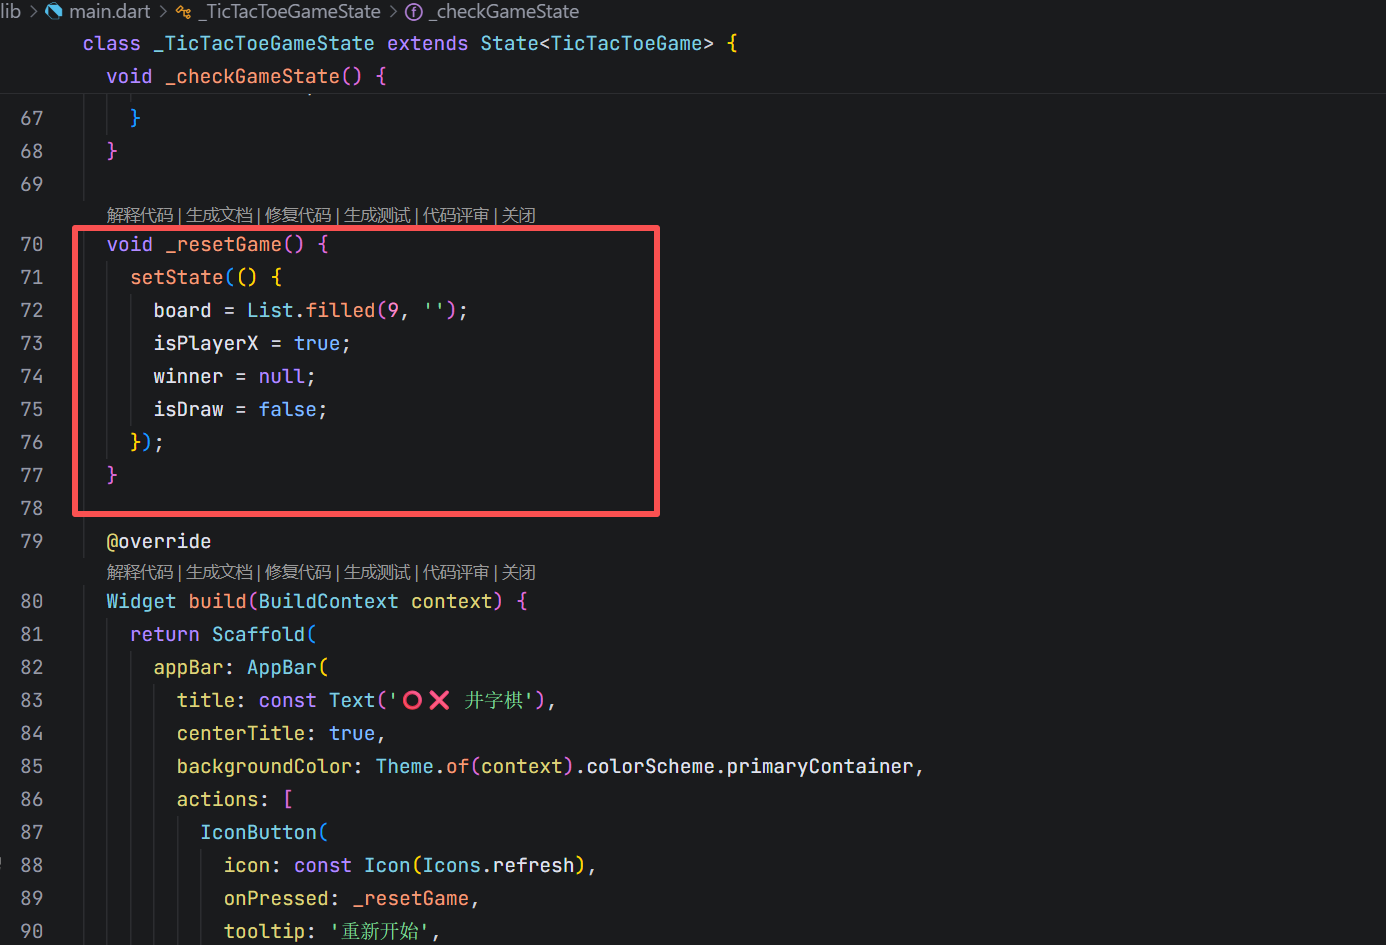
Task: Open the _TicTacToeGameState breadcrumb dropdown
Action: tap(289, 12)
